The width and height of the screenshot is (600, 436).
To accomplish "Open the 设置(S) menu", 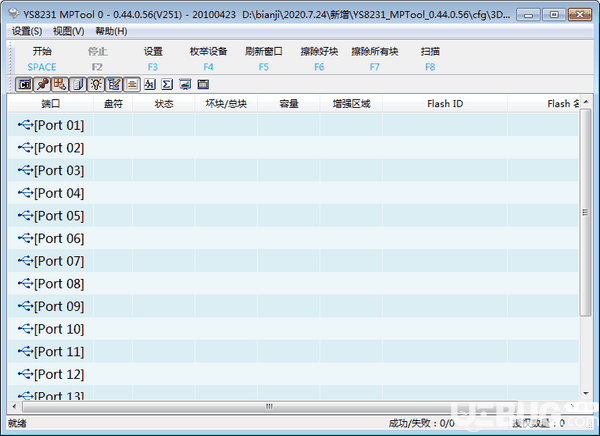I will click(27, 31).
